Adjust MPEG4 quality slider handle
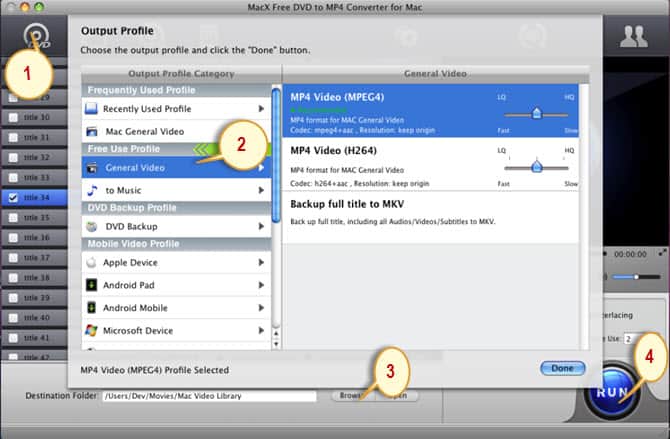 [537, 113]
